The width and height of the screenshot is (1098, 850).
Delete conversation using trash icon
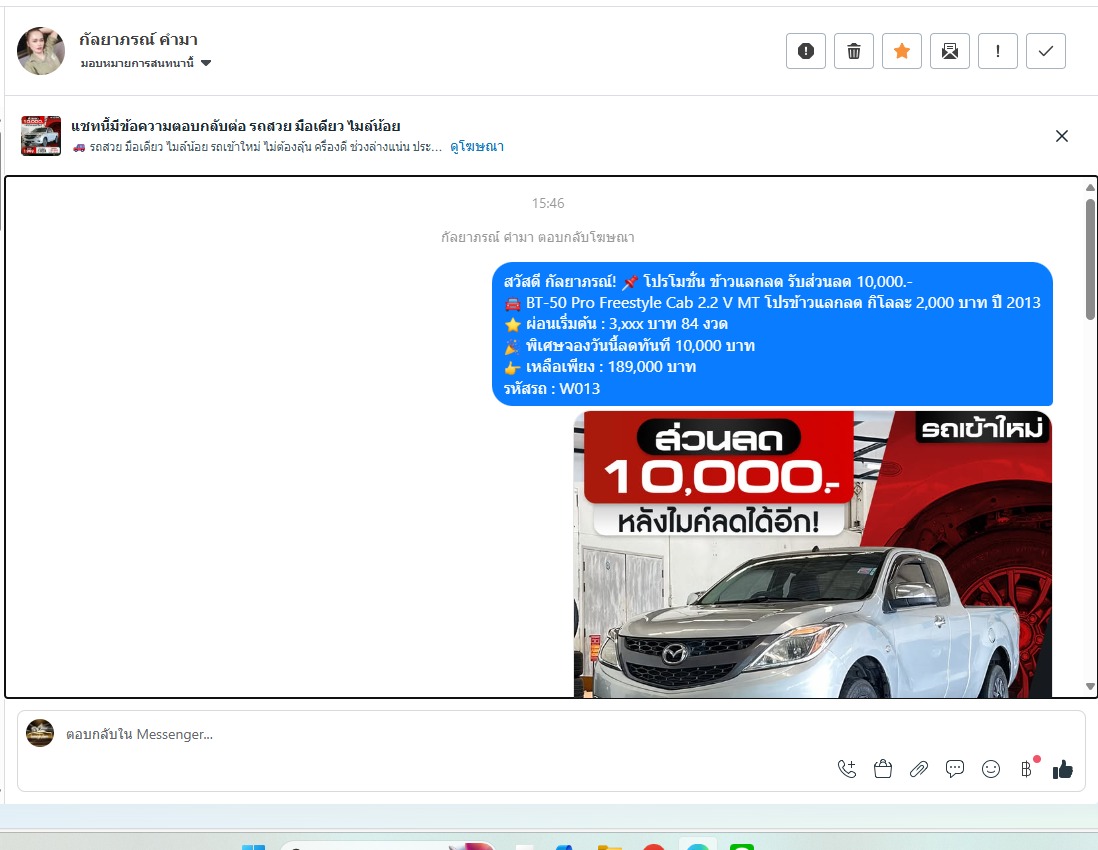click(x=854, y=51)
